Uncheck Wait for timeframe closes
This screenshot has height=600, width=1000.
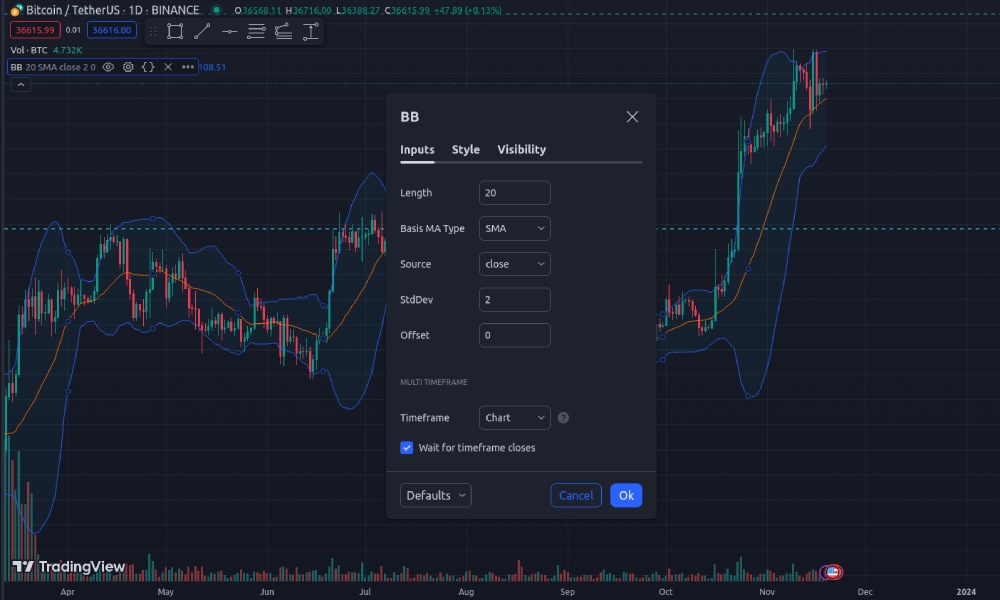click(x=406, y=448)
